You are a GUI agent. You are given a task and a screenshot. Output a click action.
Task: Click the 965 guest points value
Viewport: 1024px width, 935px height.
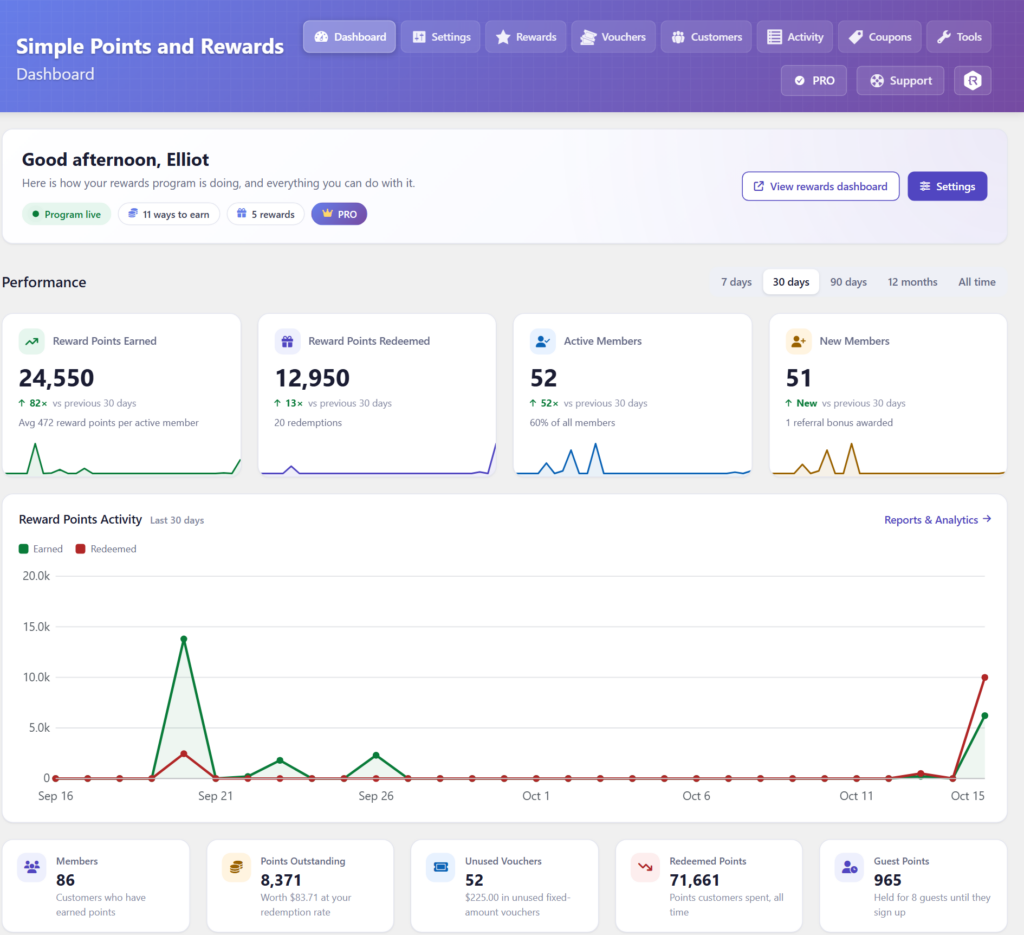tap(888, 880)
